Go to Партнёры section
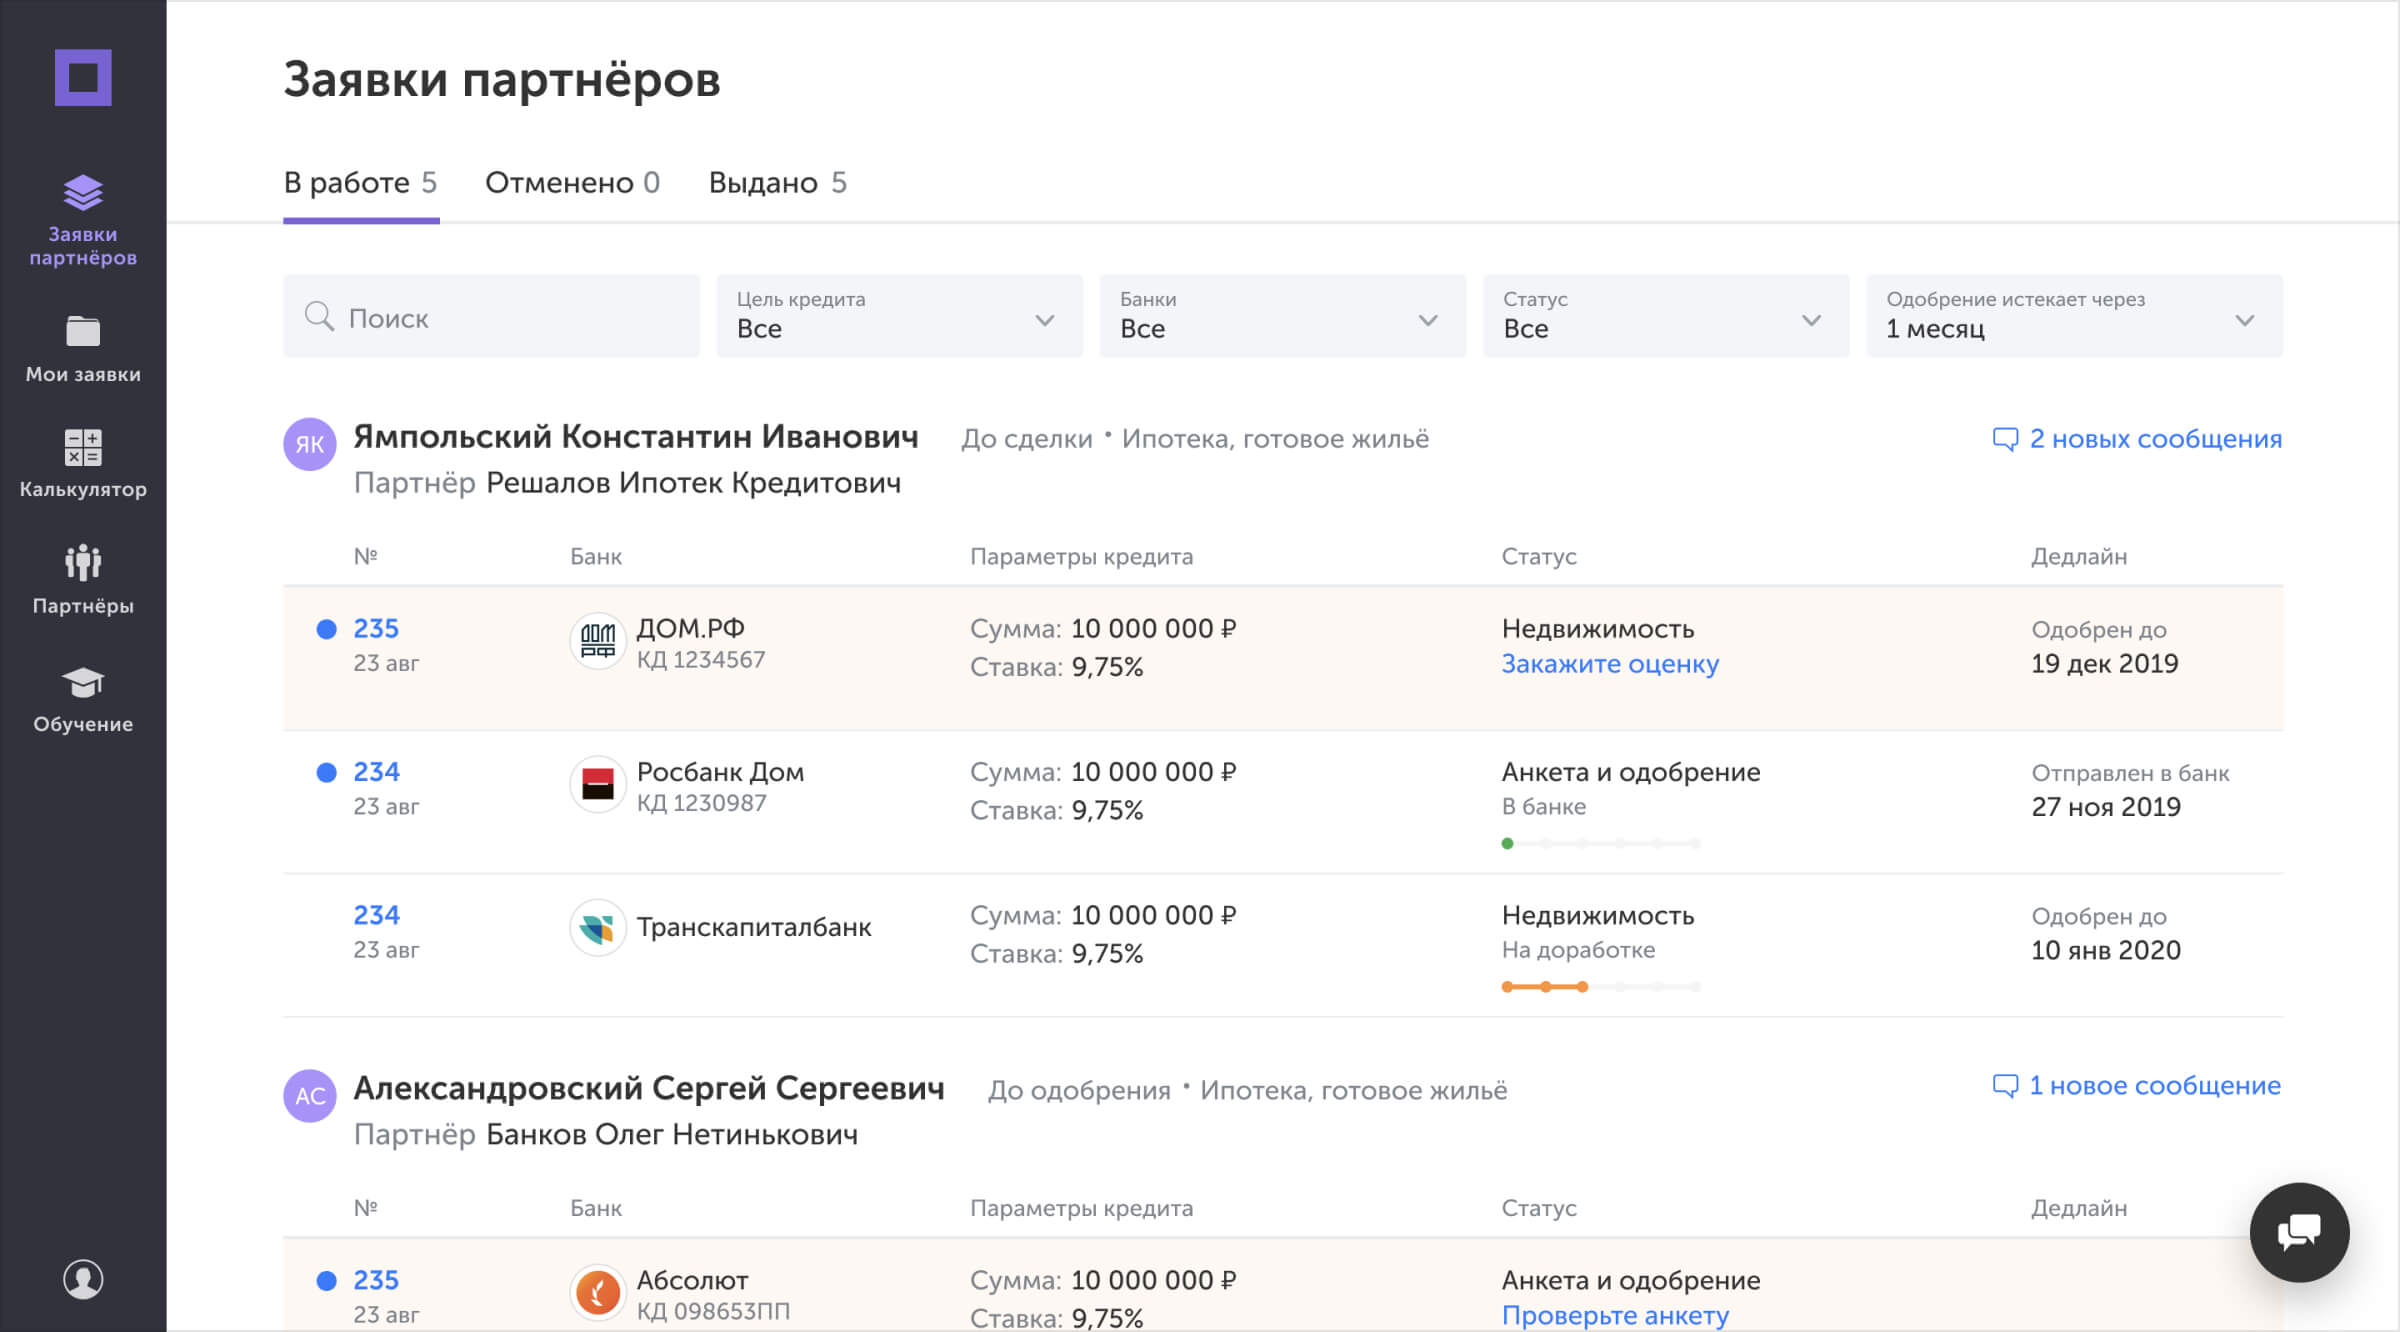Viewport: 2400px width, 1332px height. coord(83,580)
